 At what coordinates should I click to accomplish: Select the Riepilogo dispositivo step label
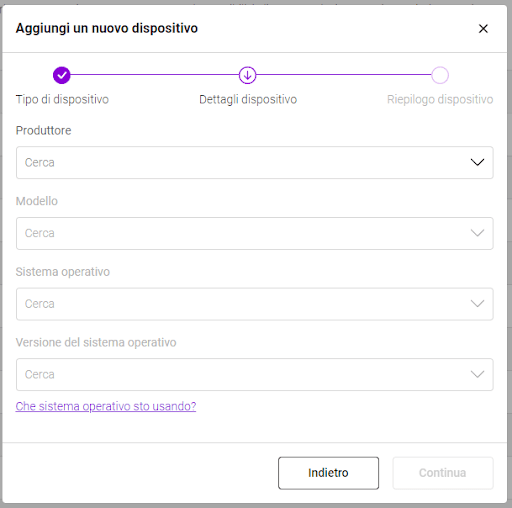tap(440, 99)
